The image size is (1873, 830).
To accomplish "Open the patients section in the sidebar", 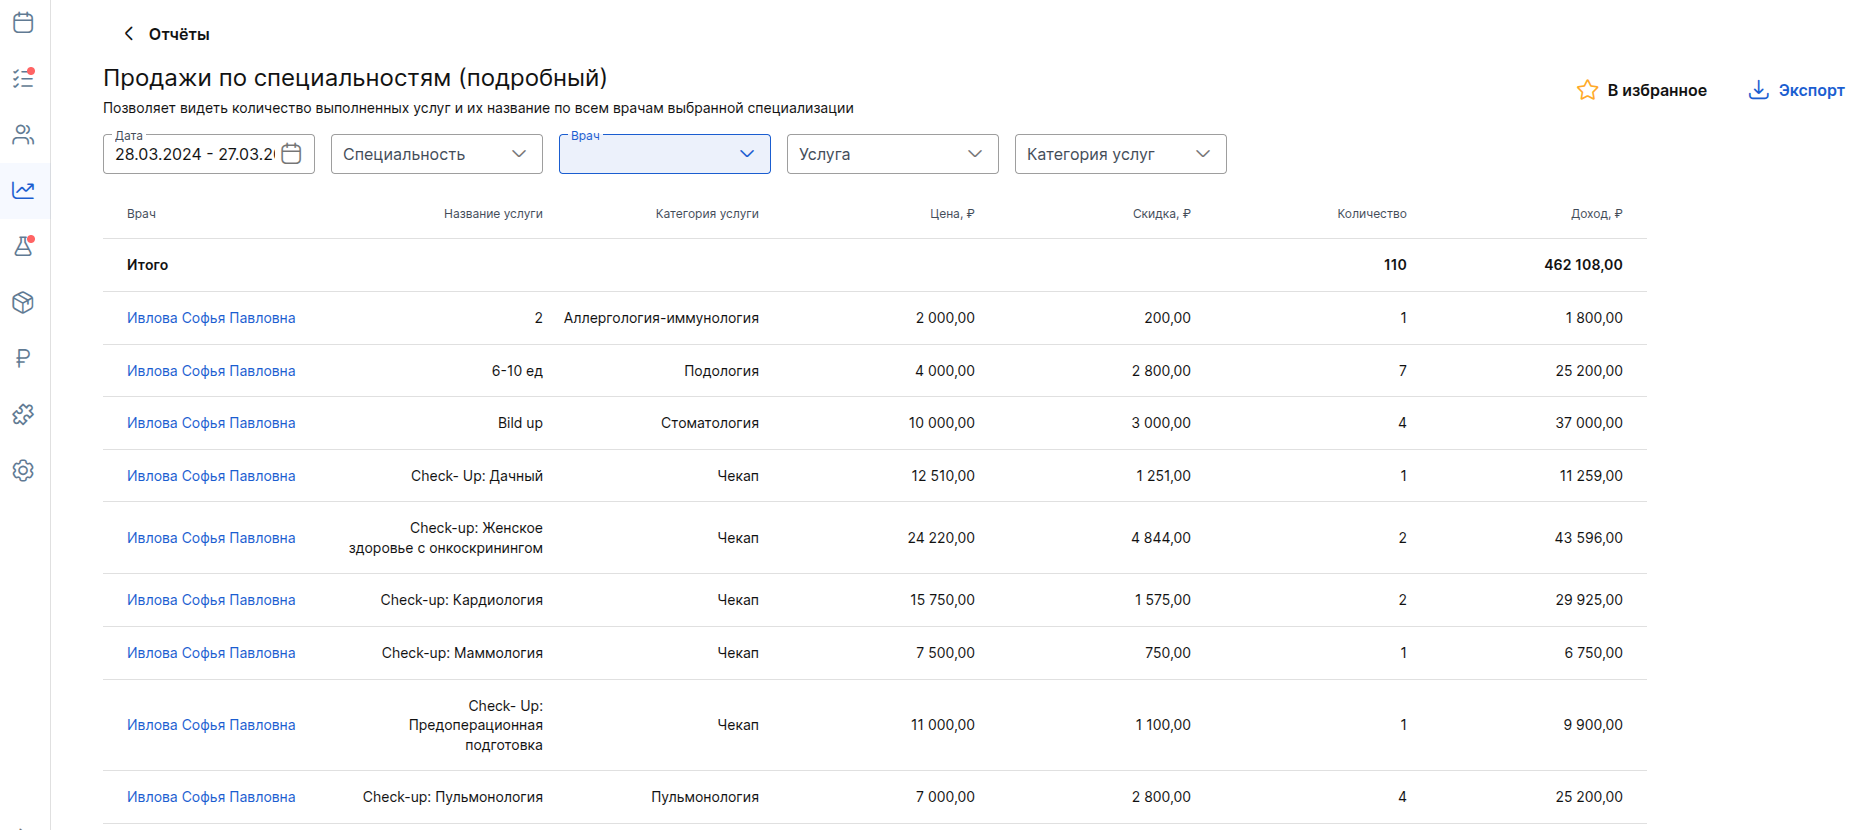I will tap(23, 134).
